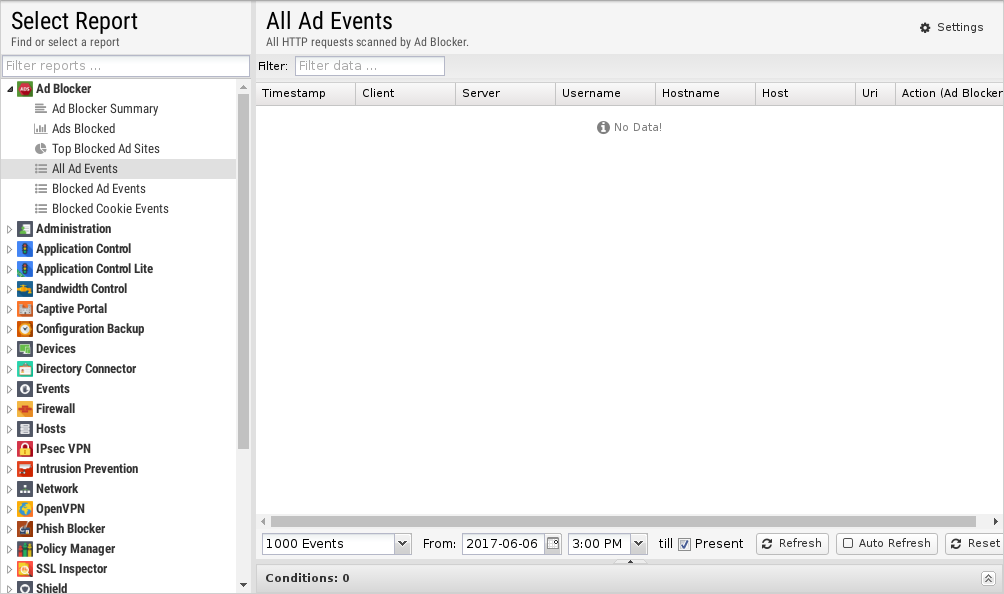Click the SSL Inspector icon
Screen dimensions: 1004x594
[25, 569]
